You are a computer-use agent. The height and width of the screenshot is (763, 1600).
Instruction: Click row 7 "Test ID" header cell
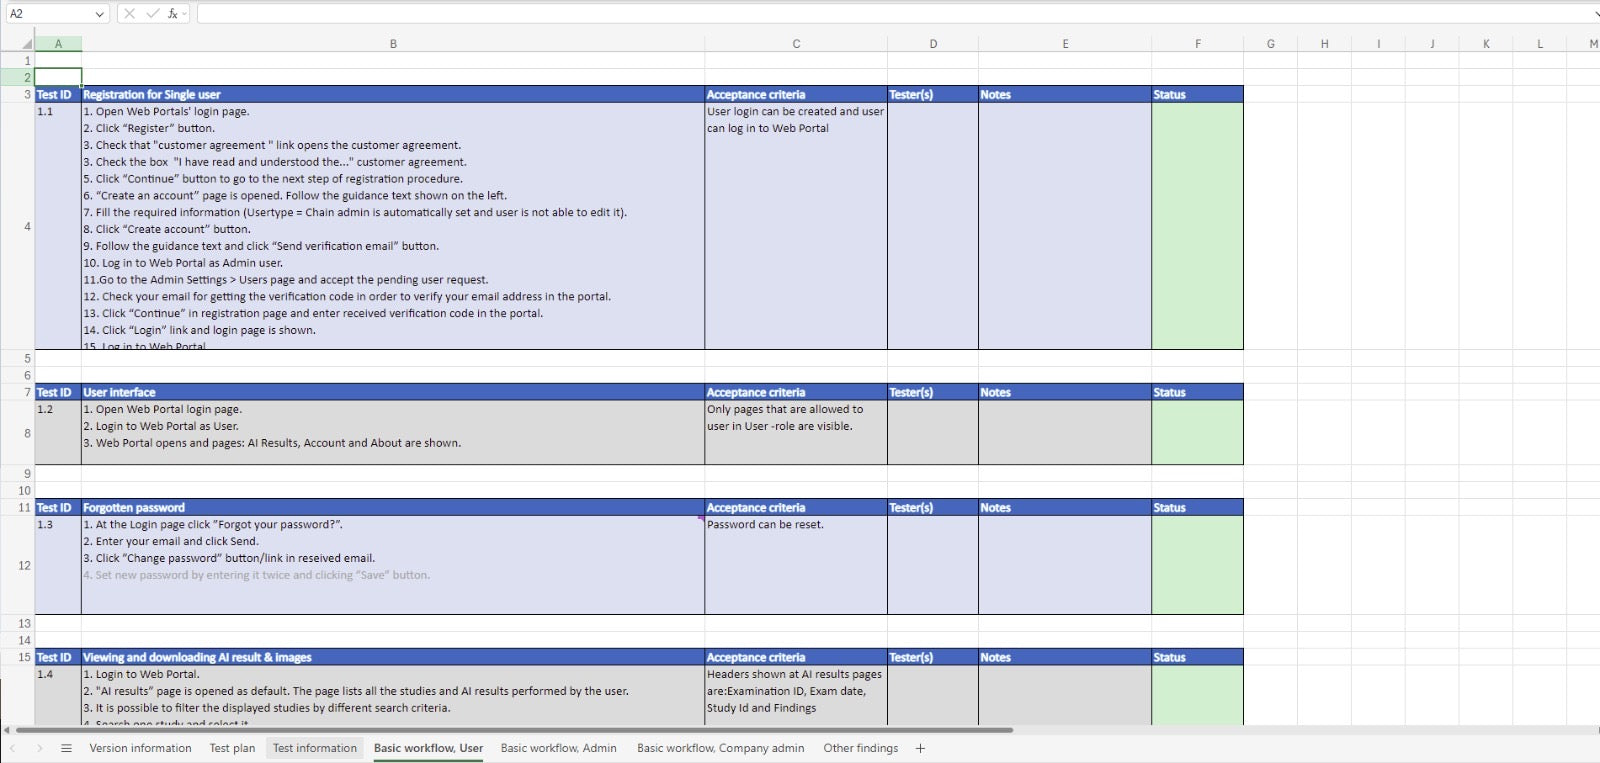(58, 393)
